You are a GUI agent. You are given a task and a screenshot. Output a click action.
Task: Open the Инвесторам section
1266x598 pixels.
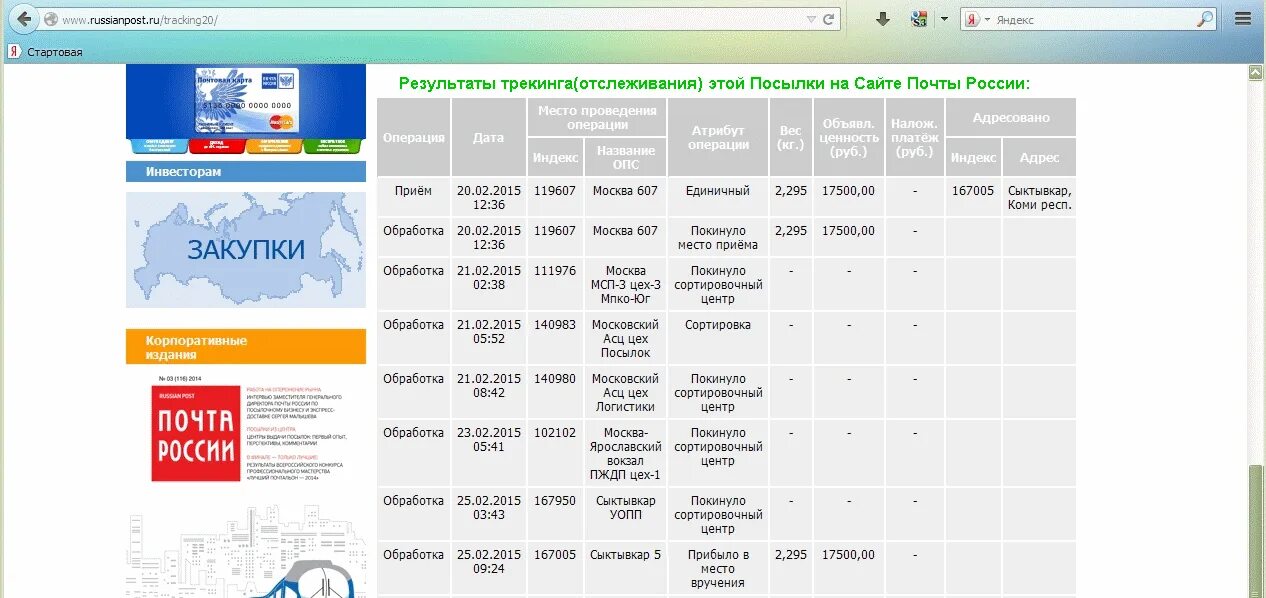(246, 171)
